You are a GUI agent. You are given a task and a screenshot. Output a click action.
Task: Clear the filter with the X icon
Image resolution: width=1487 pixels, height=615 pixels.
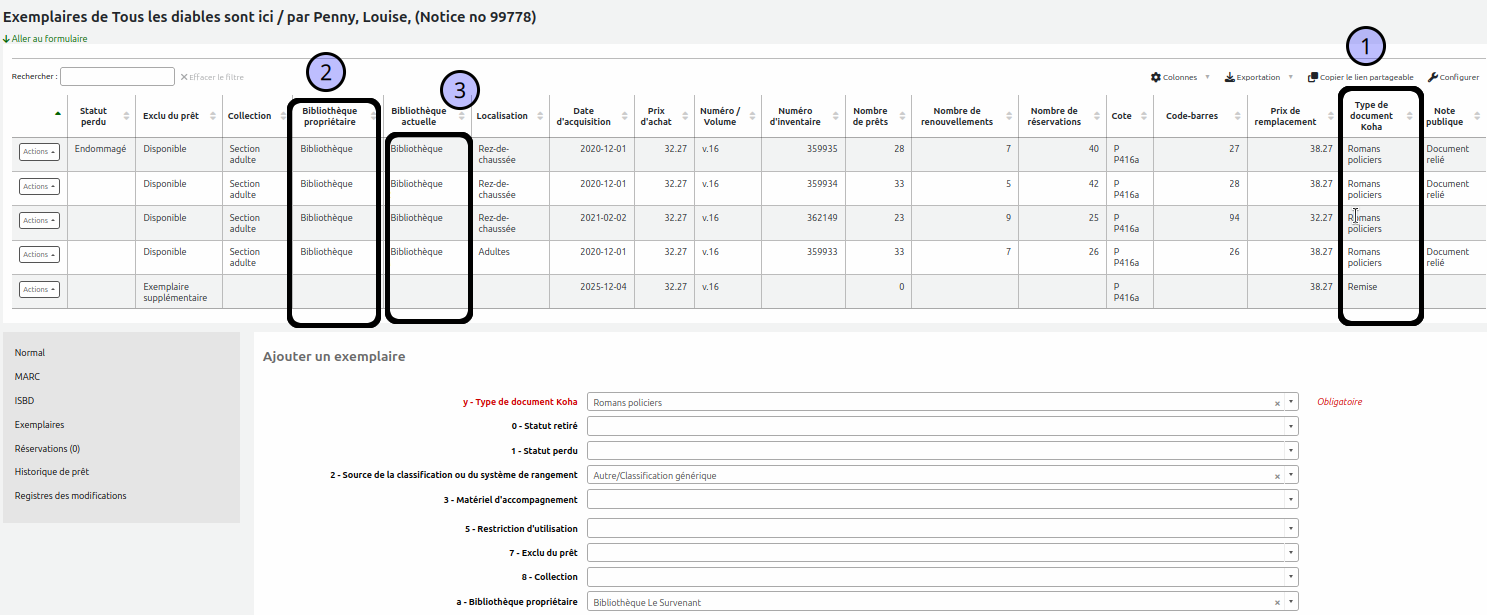point(184,77)
